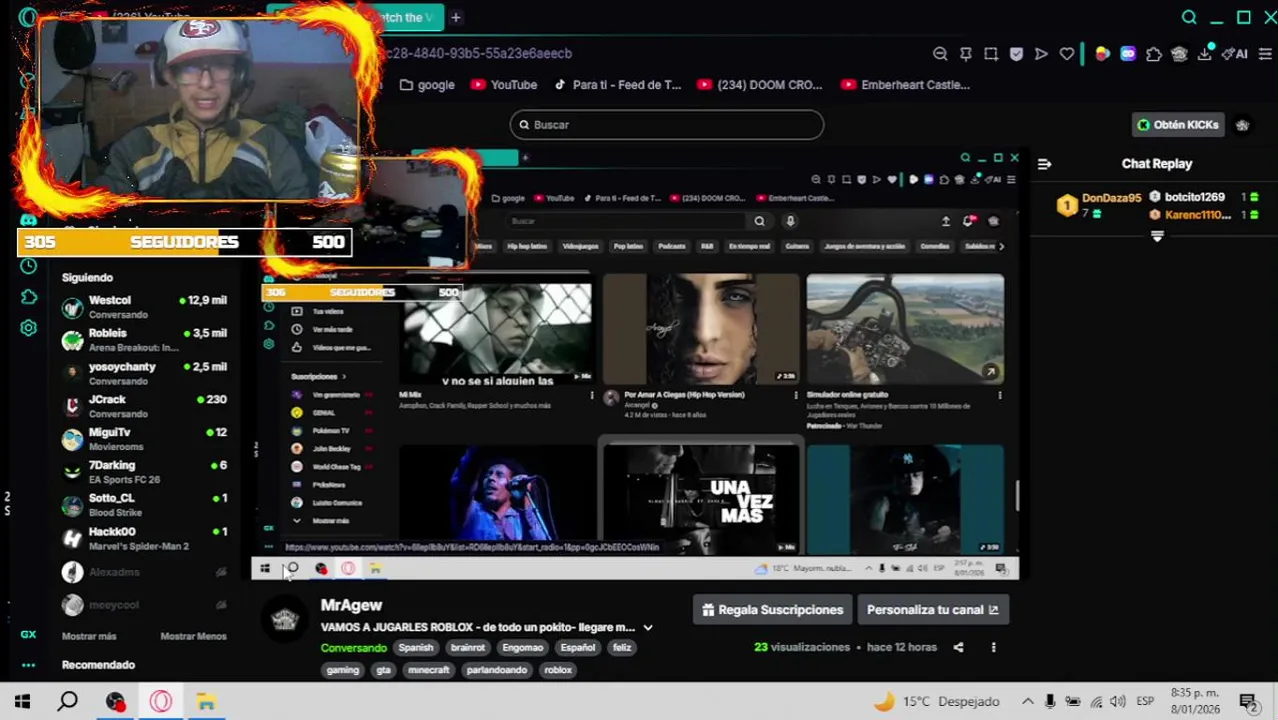Viewport: 1278px width, 720px height.
Task: Click the AI button in the browser toolbar
Action: click(x=1234, y=54)
